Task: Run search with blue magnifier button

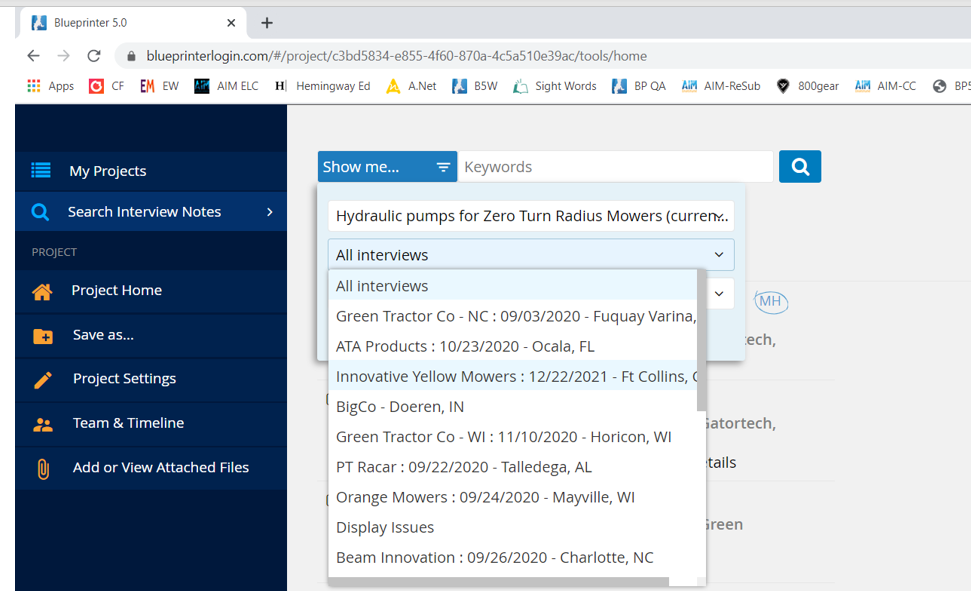Action: [799, 167]
